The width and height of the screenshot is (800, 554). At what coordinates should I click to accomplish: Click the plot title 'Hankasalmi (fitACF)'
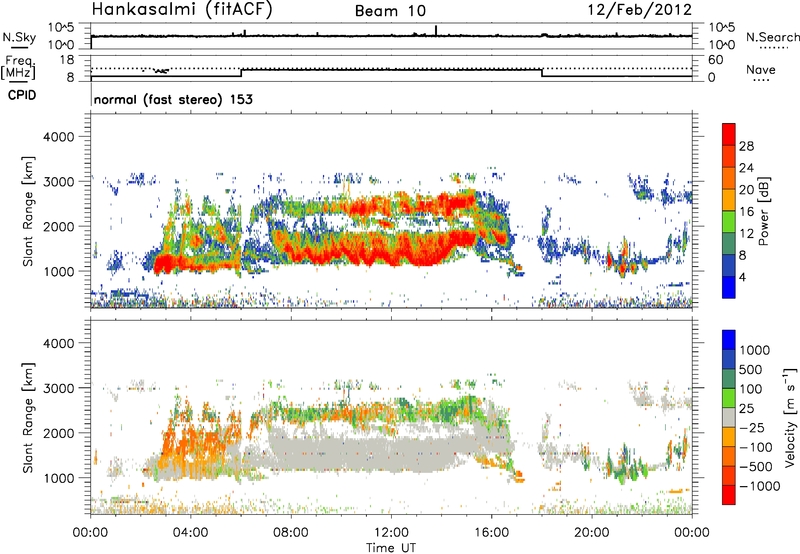point(182,10)
